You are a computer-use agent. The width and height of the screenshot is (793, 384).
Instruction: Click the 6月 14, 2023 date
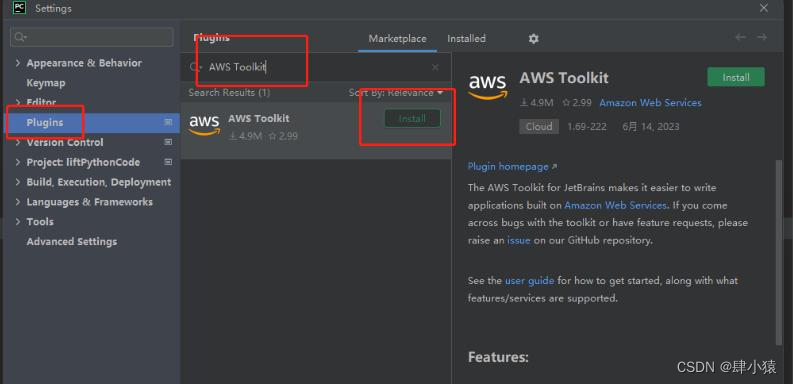(x=651, y=126)
